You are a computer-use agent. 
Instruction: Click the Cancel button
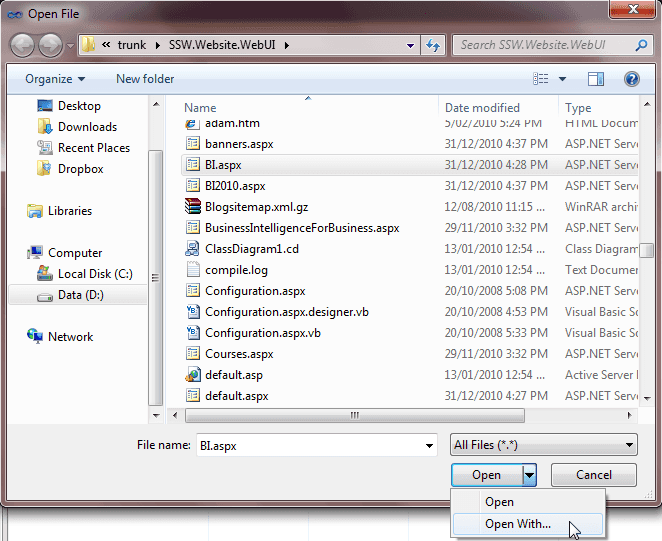click(x=593, y=475)
